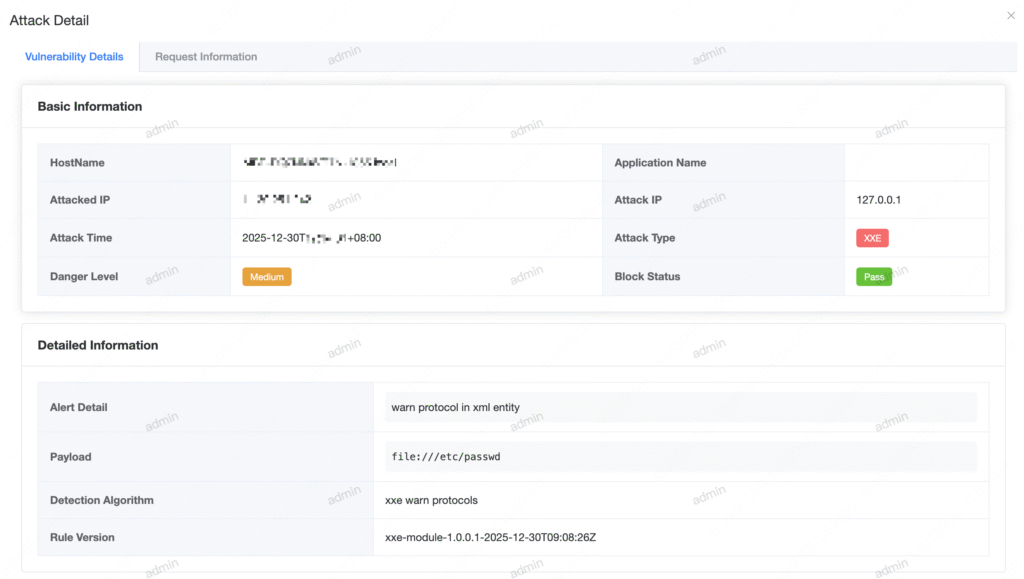Click the blurred HostName value

(x=321, y=162)
